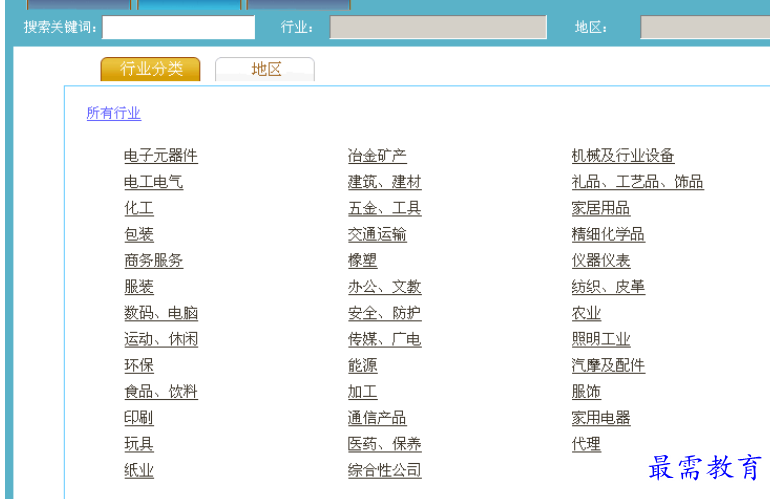This screenshot has width=770, height=499.
Task: Select the 照明工业 category link
Action: tap(601, 339)
